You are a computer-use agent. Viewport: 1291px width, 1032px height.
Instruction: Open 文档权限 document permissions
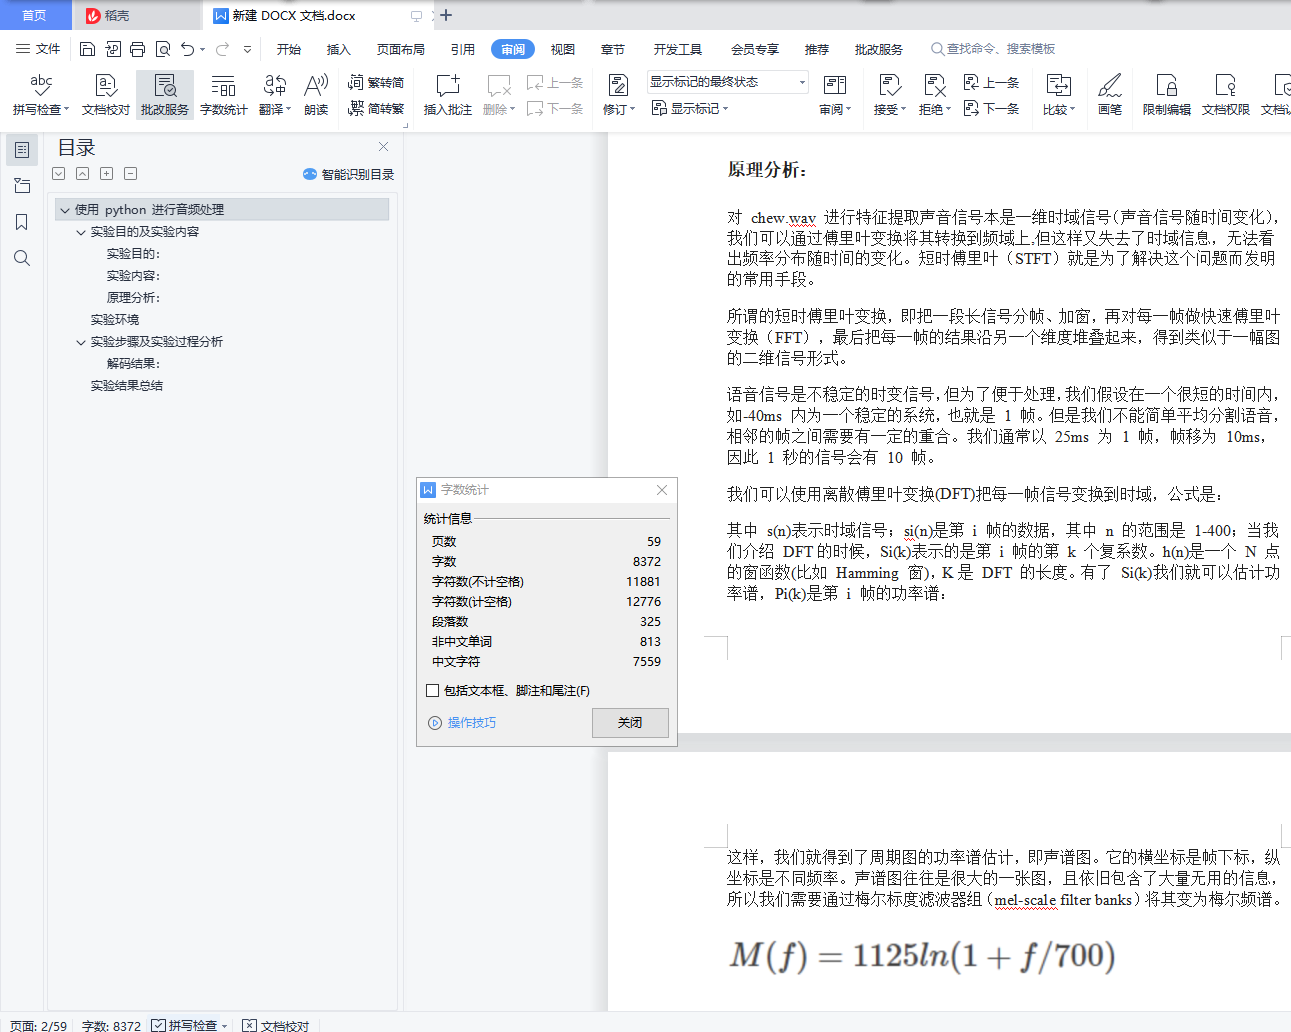tap(1226, 95)
